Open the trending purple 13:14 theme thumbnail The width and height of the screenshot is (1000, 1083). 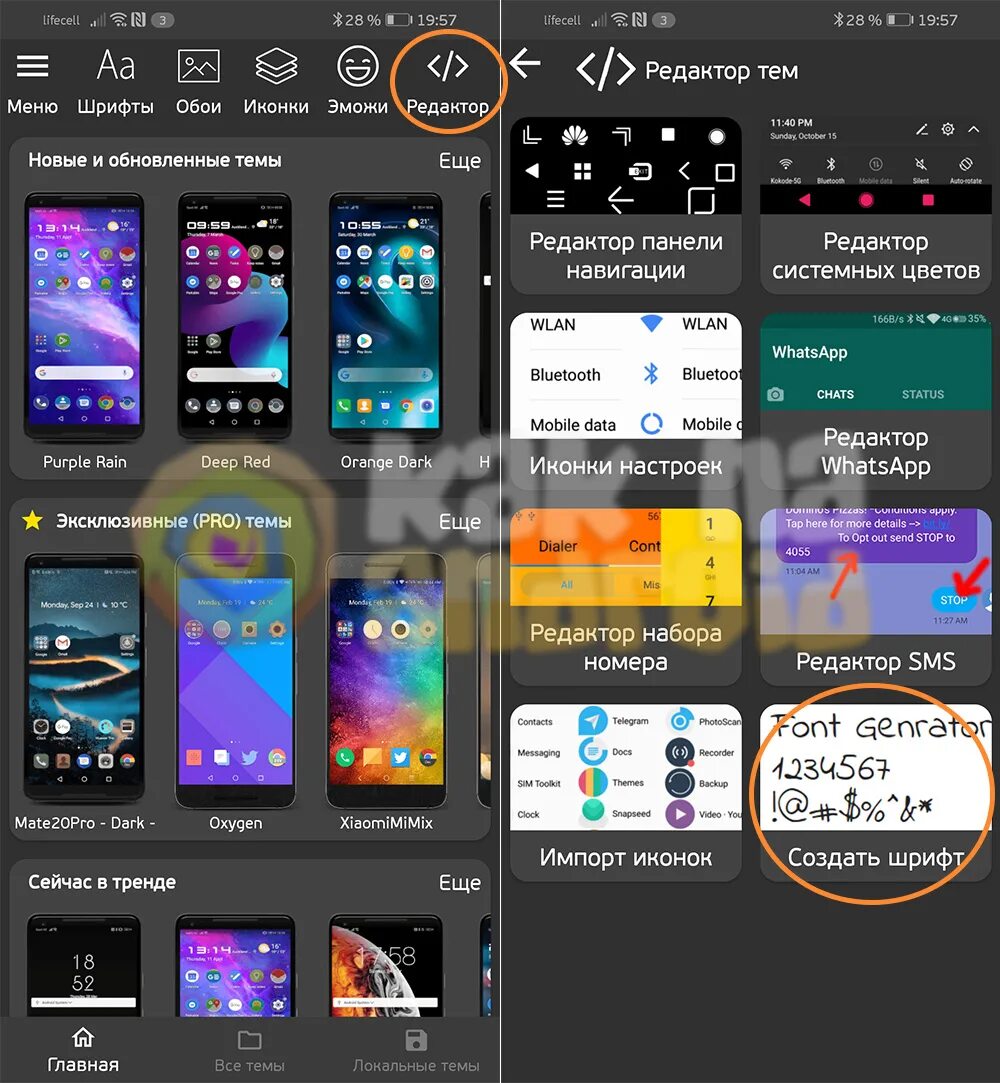(235, 965)
